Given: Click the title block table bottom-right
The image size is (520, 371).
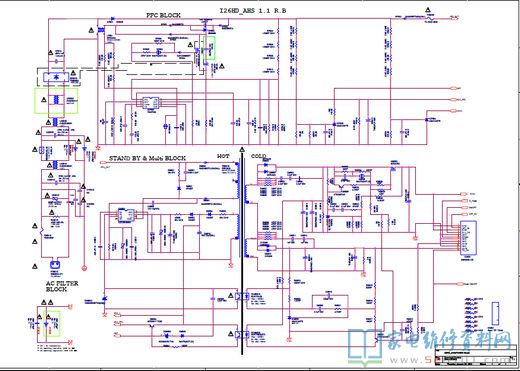Looking at the screenshot, I should (x=475, y=358).
